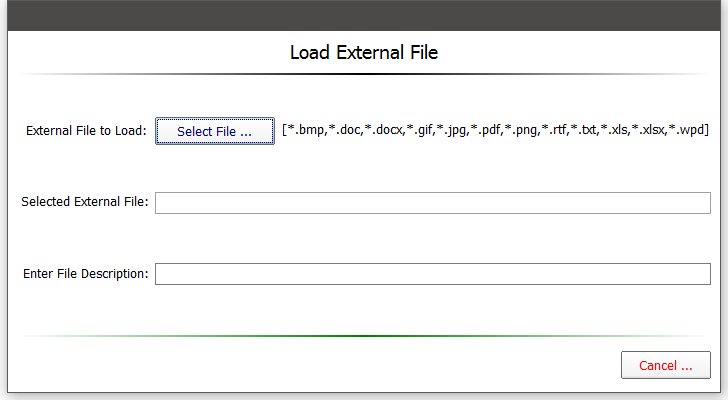Image resolution: width=728 pixels, height=400 pixels.
Task: Focus the Selected External File field
Action: coord(432,203)
